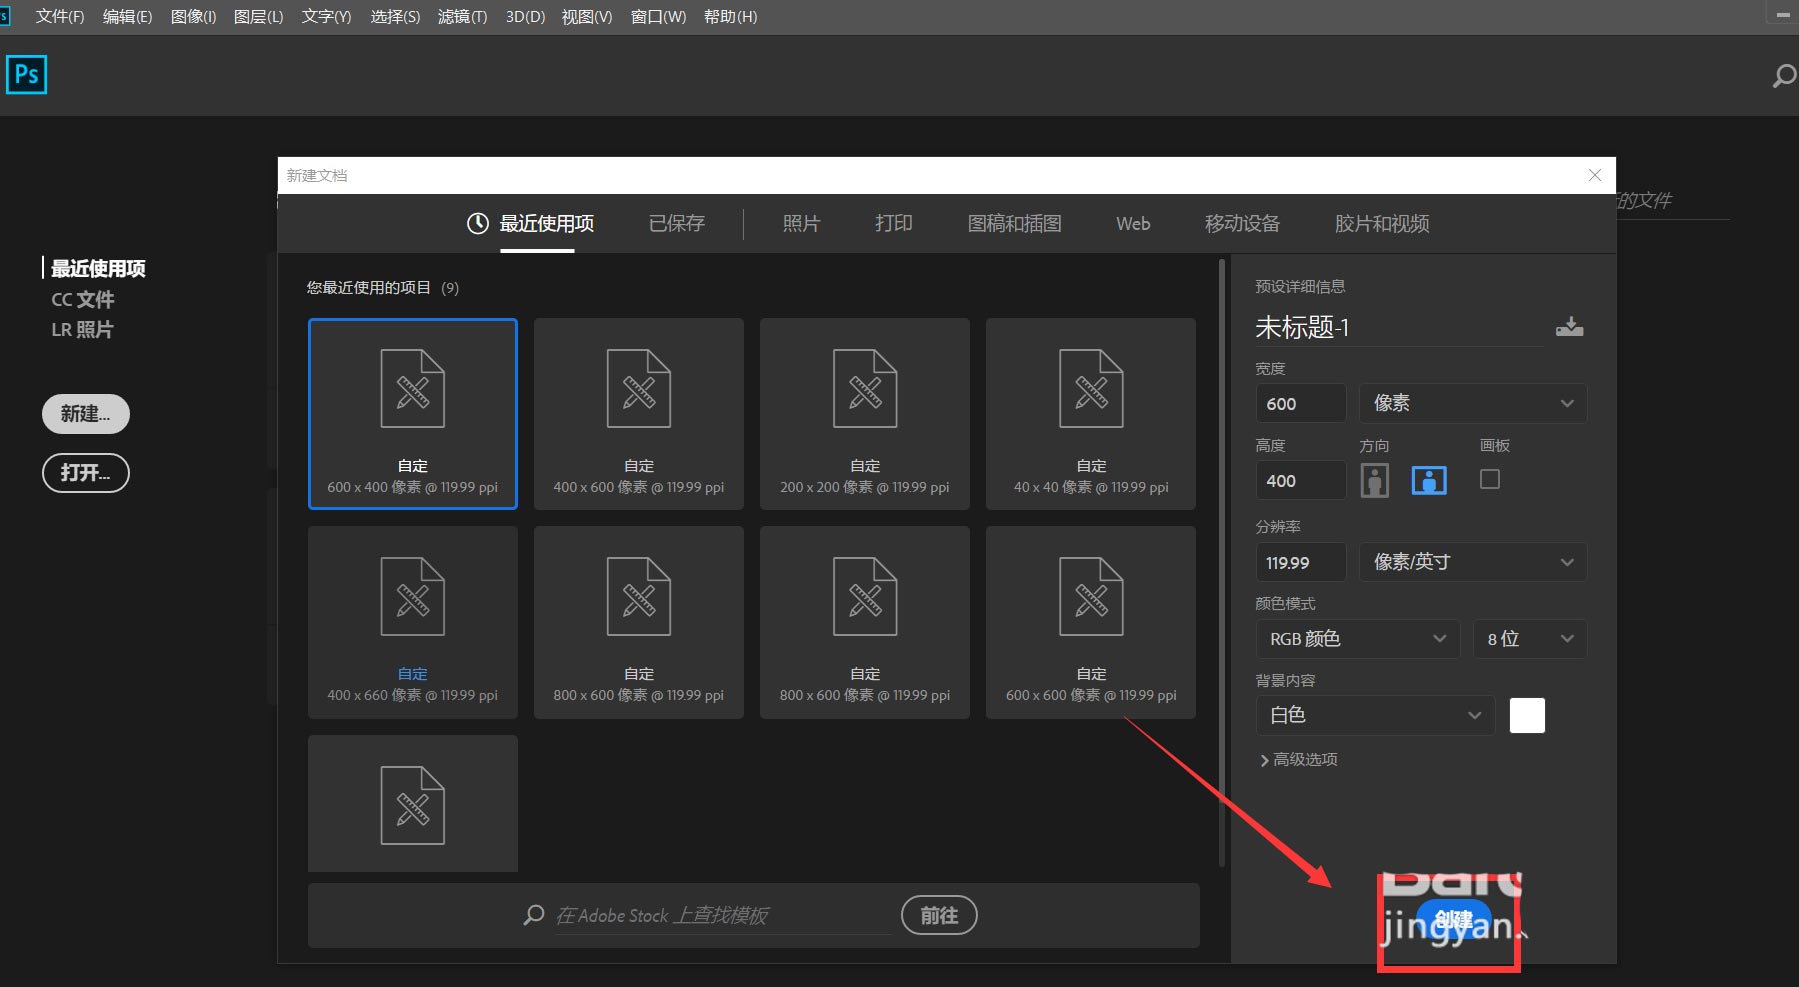Open the 图像(I) menu
Image resolution: width=1799 pixels, height=987 pixels.
194,17
